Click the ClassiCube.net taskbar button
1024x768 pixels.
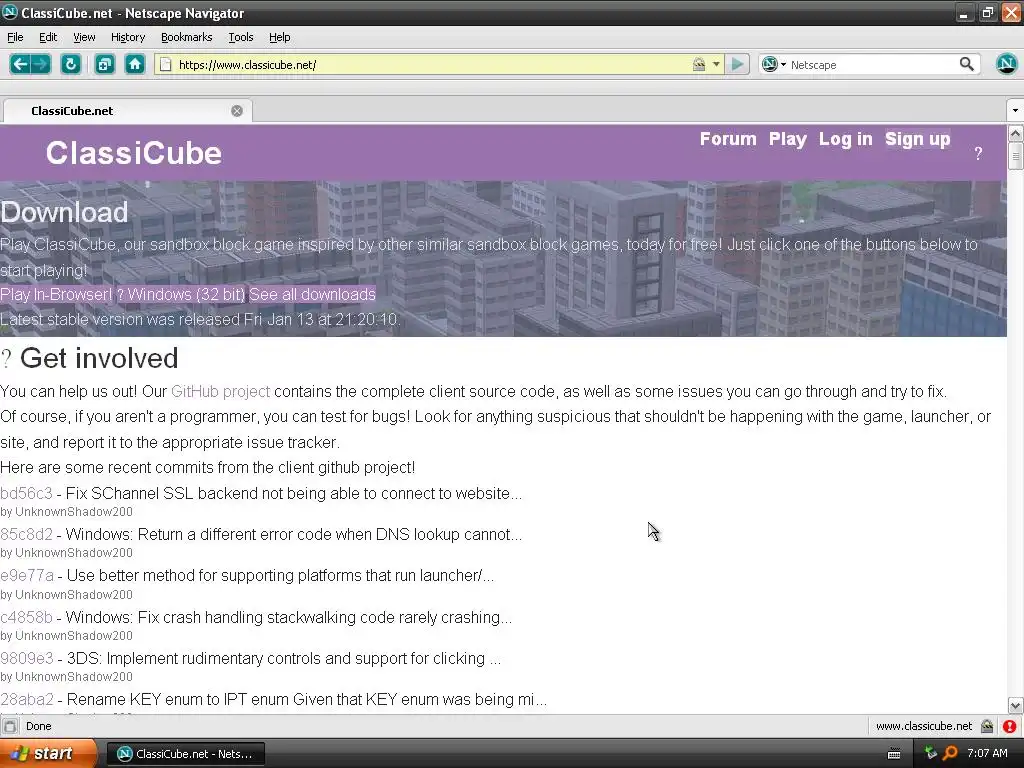pyautogui.click(x=185, y=754)
